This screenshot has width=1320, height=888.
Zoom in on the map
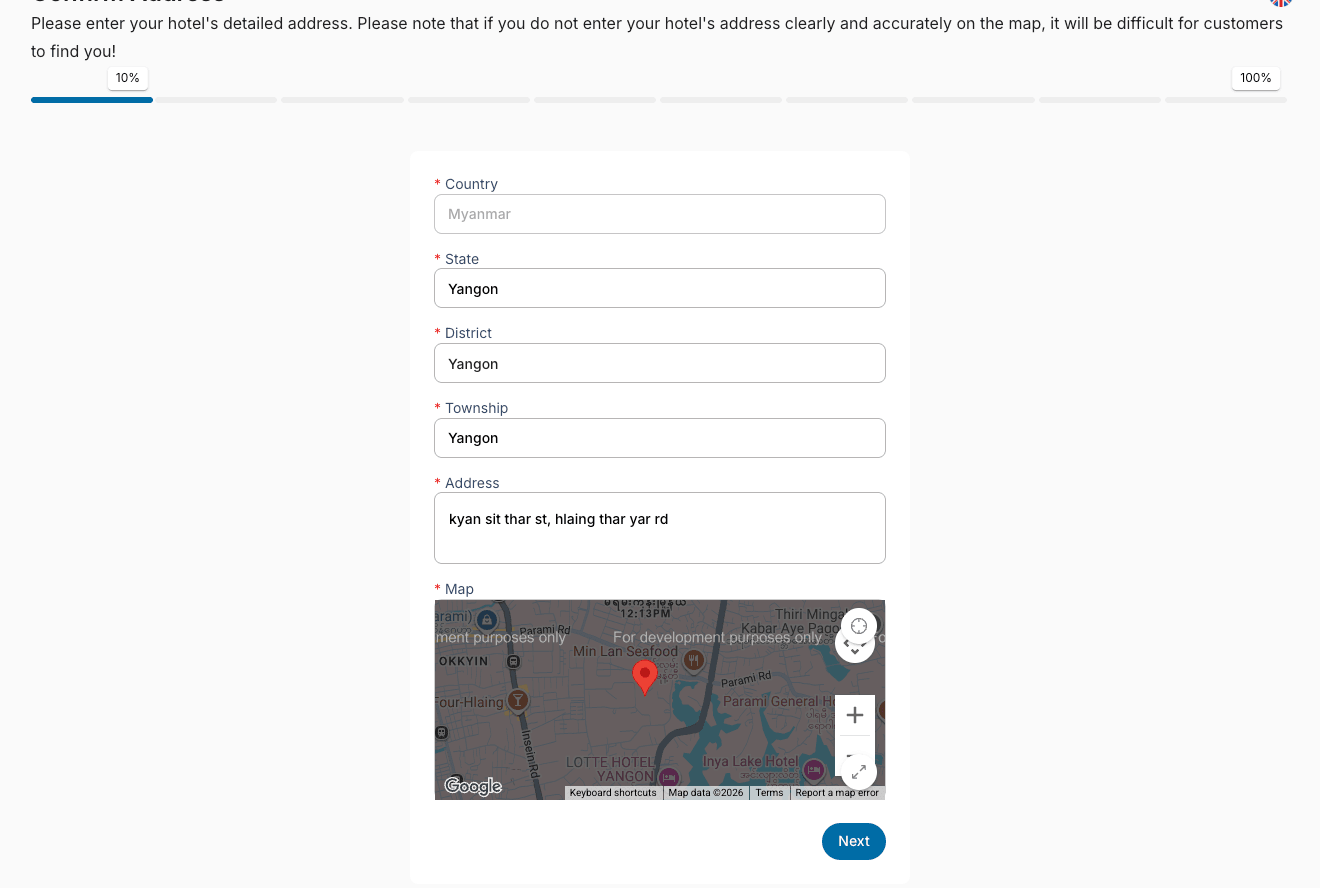[855, 715]
